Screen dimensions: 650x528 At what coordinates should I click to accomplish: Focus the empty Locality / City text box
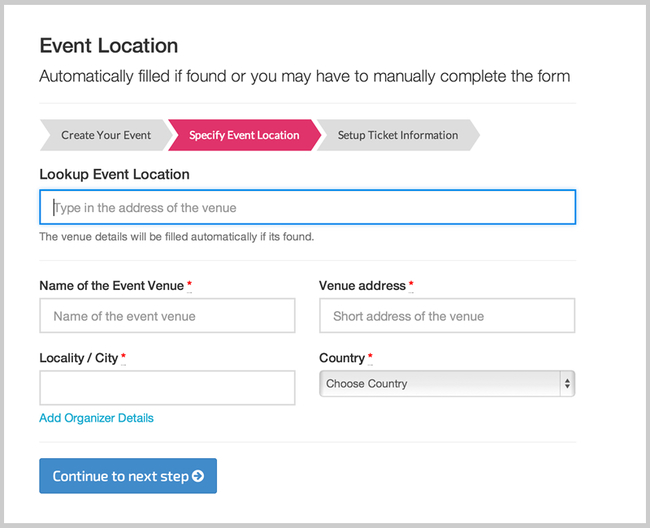pyautogui.click(x=167, y=388)
